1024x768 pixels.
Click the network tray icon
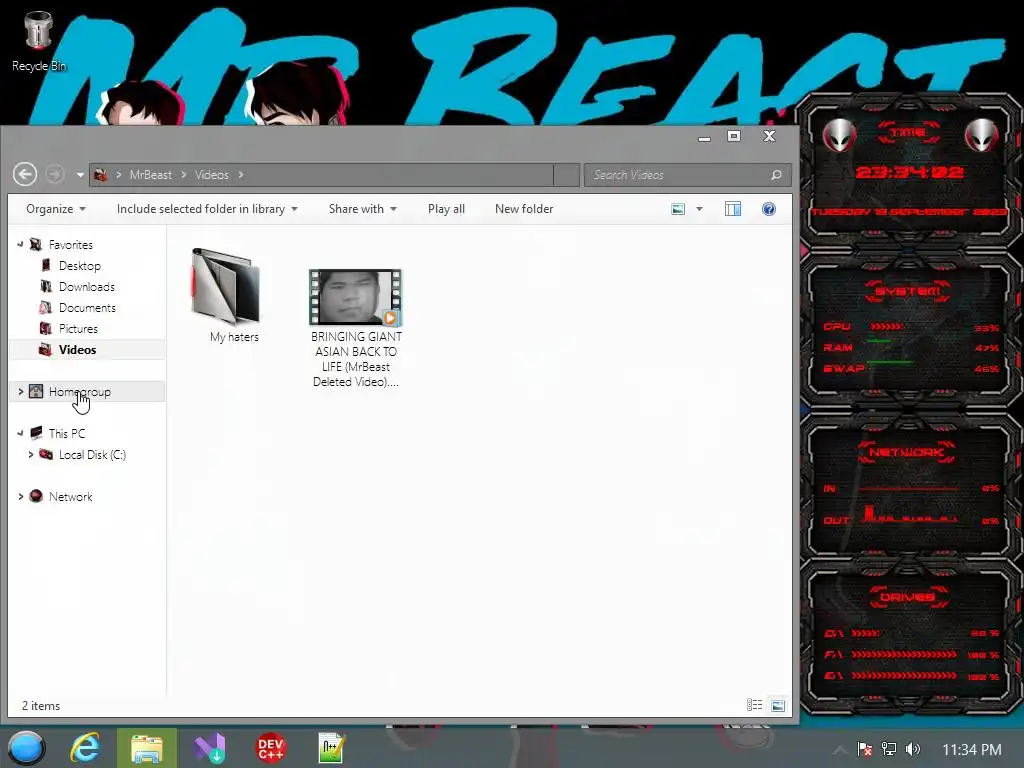point(889,749)
